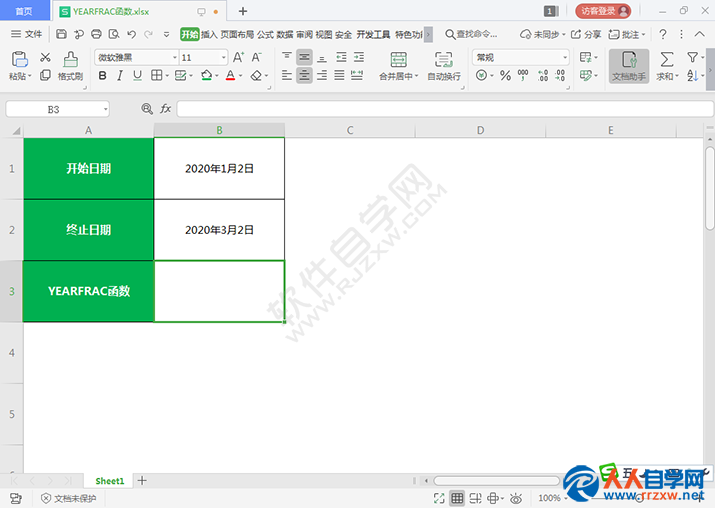Expand the fill color dropdown arrow
The image size is (715, 508).
coord(217,76)
